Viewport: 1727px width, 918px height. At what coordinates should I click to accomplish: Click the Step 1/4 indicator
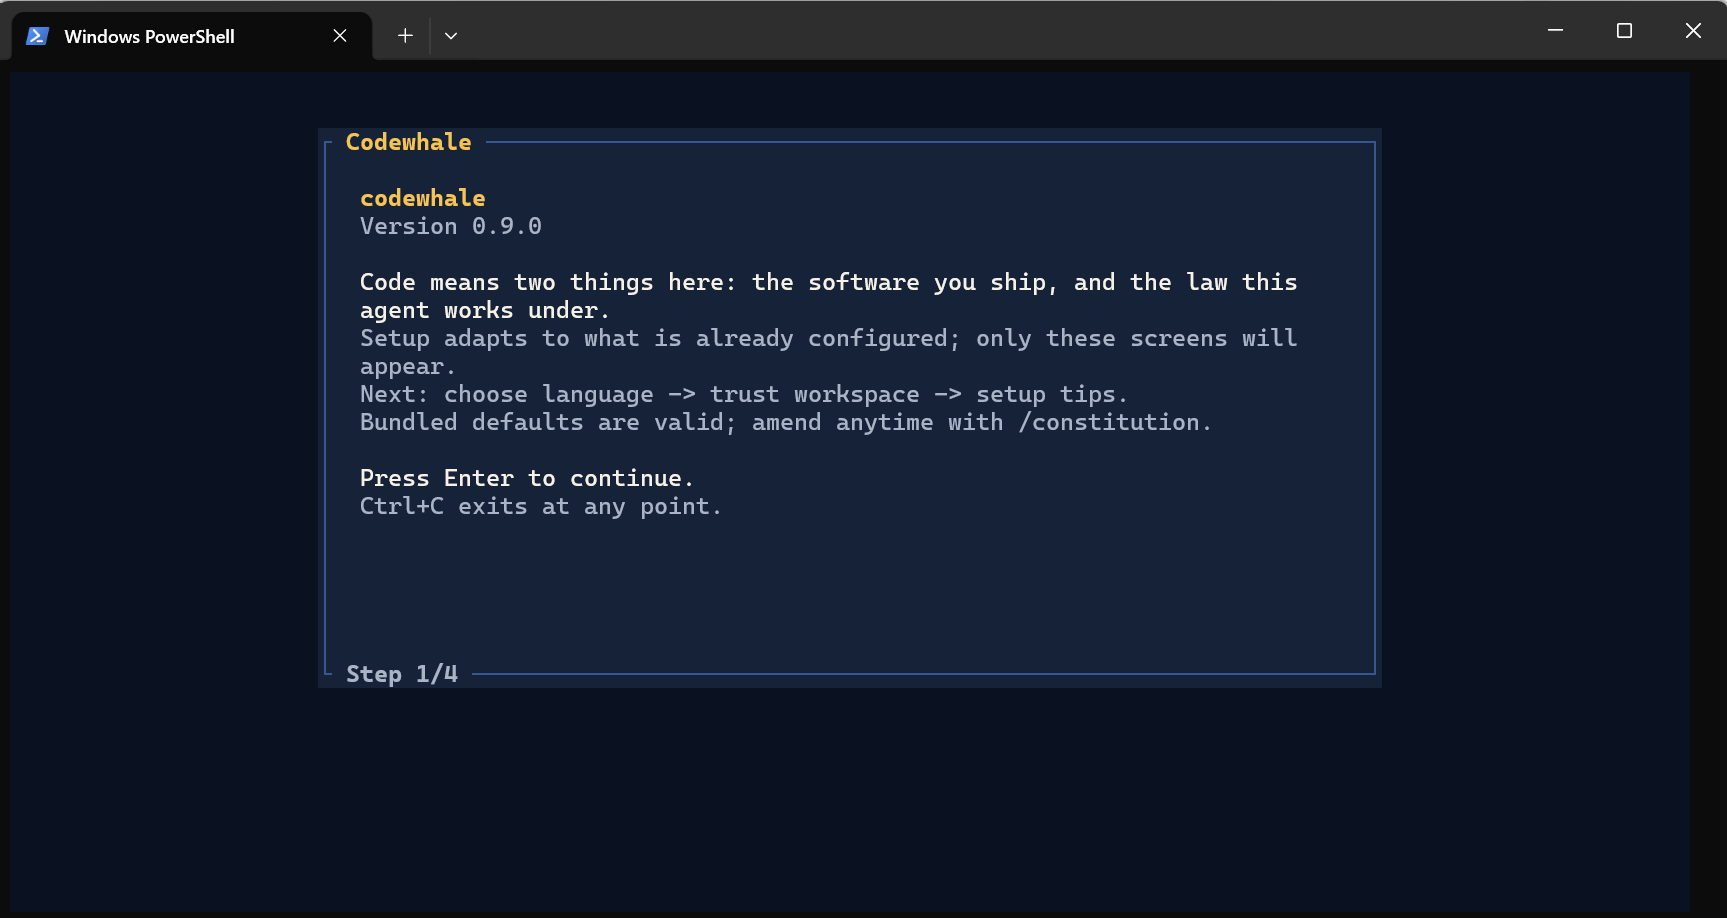point(402,674)
